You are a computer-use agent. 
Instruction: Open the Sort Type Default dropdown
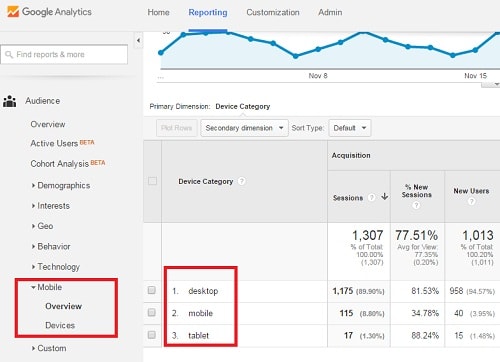[x=350, y=128]
